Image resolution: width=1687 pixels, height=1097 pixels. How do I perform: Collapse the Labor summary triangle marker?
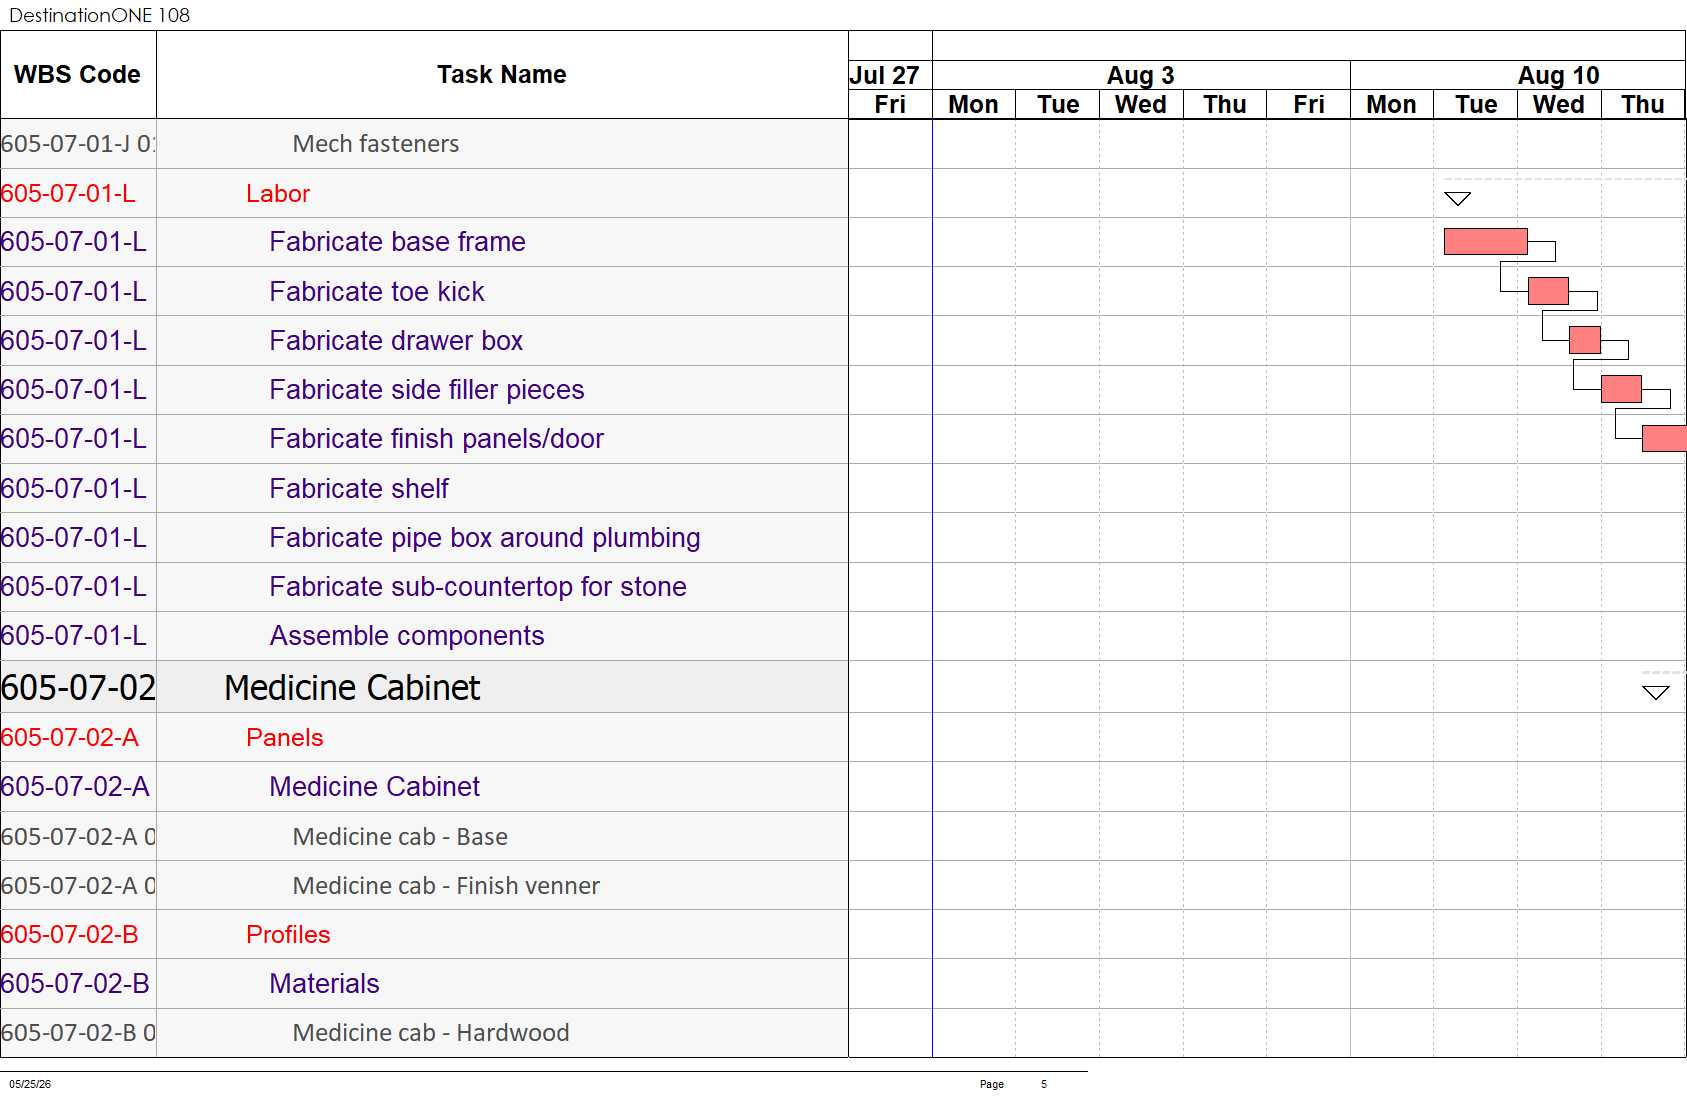point(1457,198)
